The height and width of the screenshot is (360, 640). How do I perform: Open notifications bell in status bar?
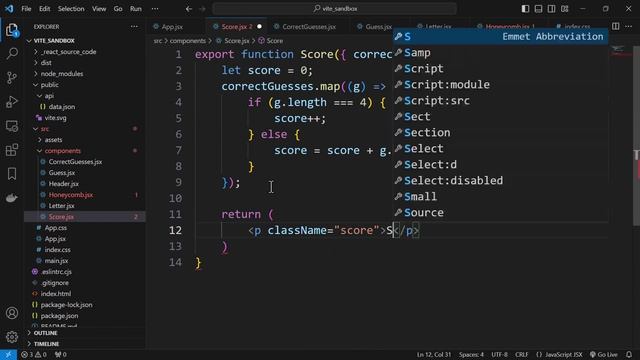pos(629,355)
